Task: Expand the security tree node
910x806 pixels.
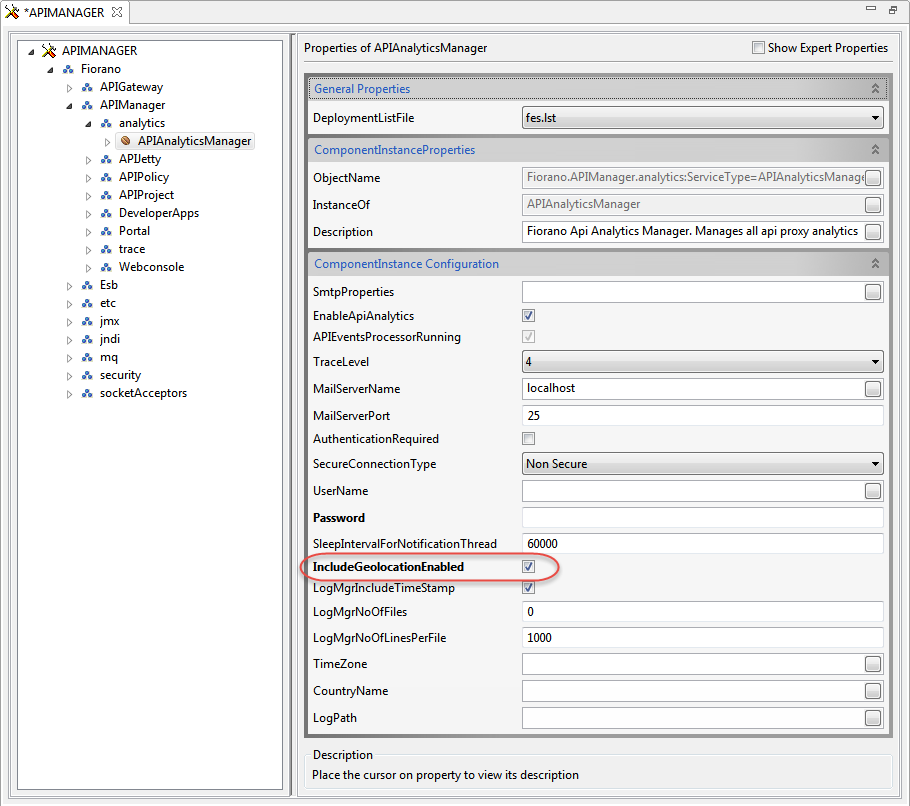Action: click(70, 376)
